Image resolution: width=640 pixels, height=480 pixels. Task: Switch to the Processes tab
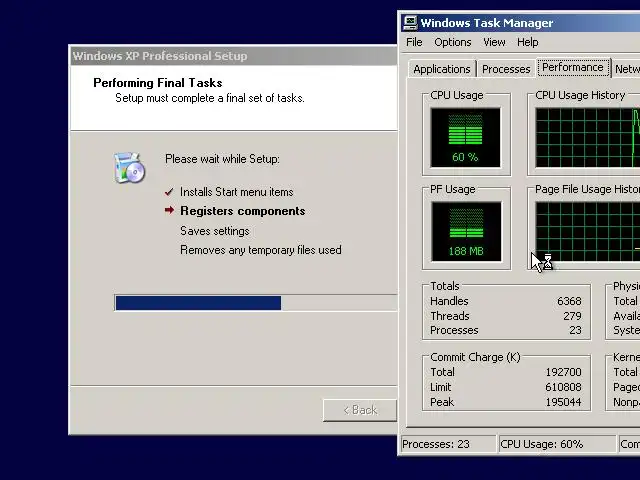(x=506, y=69)
